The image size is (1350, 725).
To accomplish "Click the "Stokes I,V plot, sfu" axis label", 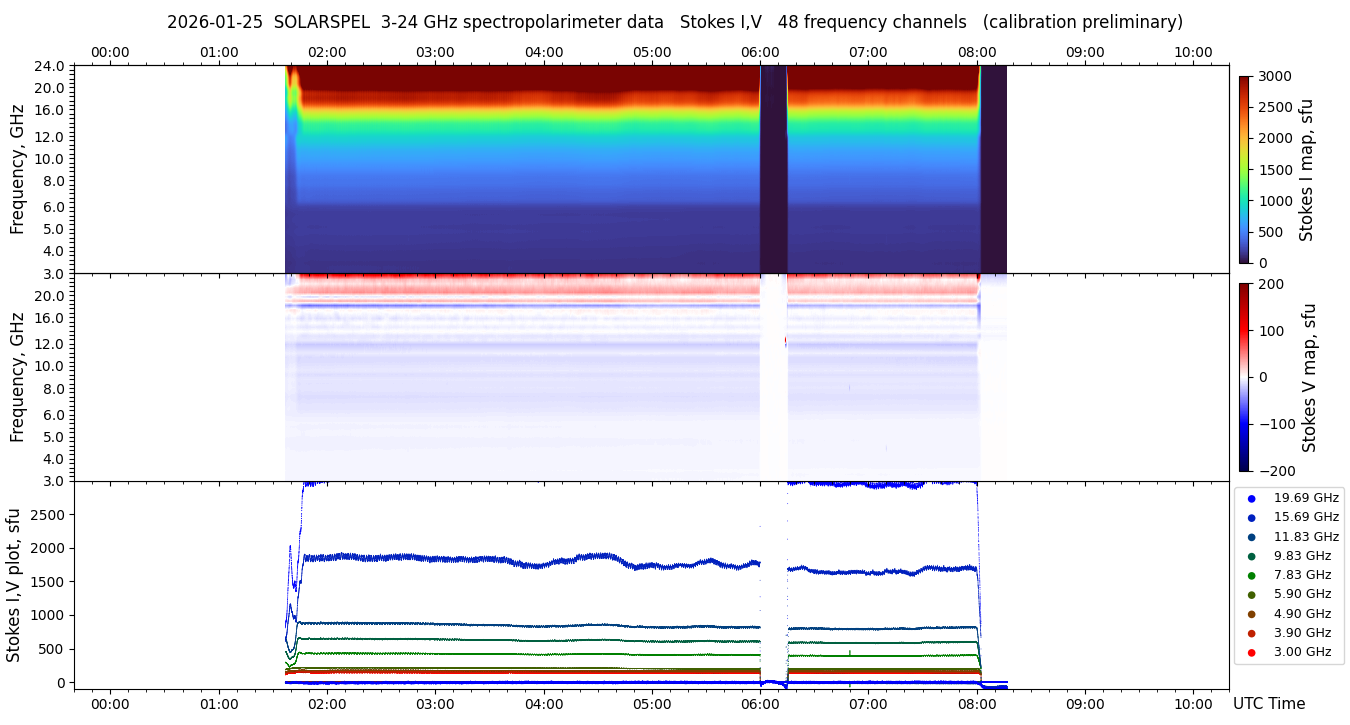I will [x=14, y=585].
